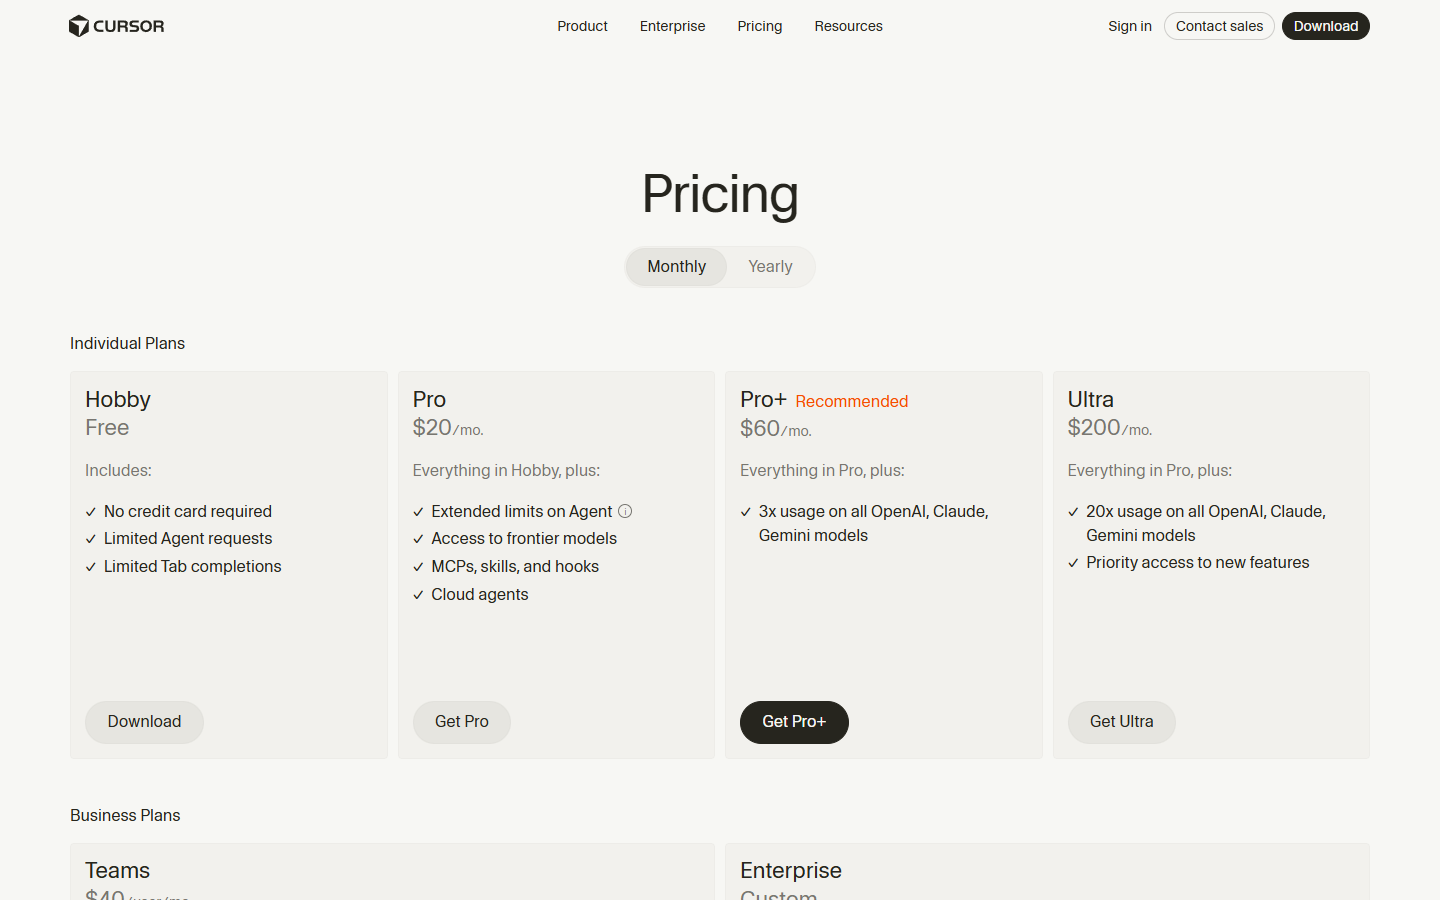Click the Recommended label on Pro+
The height and width of the screenshot is (900, 1440).
[851, 401]
